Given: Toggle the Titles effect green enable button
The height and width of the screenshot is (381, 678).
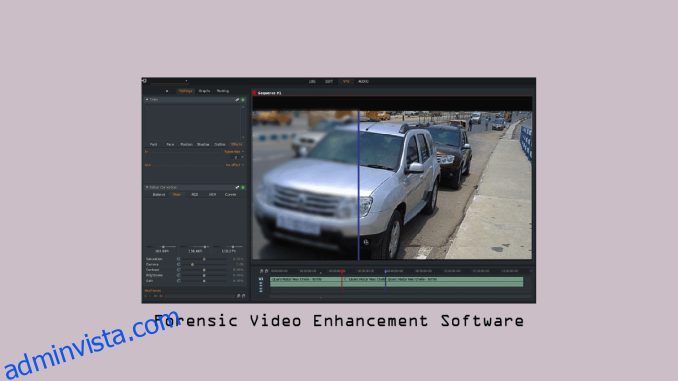Looking at the screenshot, I should point(243,100).
